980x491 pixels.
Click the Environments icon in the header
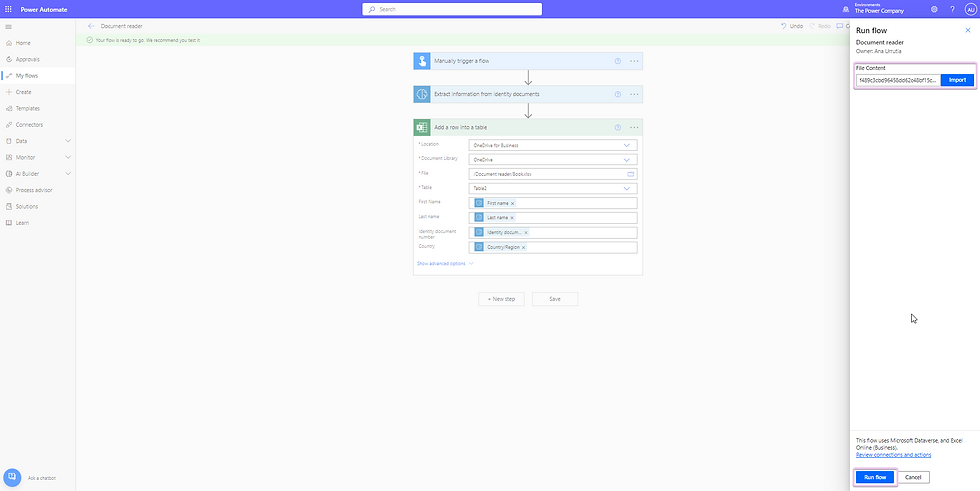tap(846, 9)
